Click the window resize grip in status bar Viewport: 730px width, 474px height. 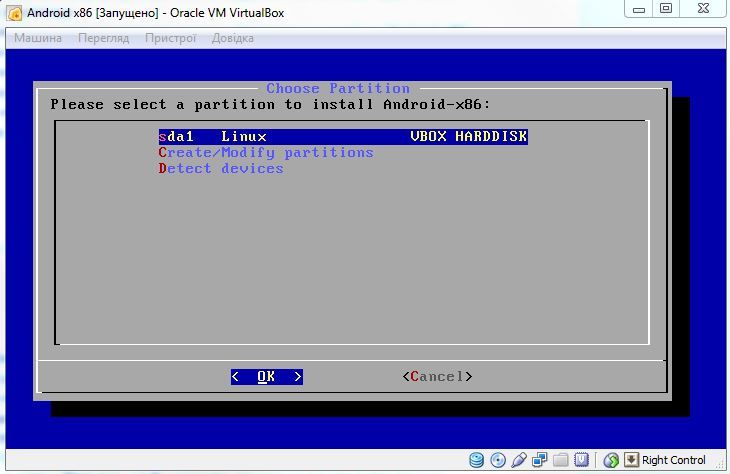pos(720,464)
